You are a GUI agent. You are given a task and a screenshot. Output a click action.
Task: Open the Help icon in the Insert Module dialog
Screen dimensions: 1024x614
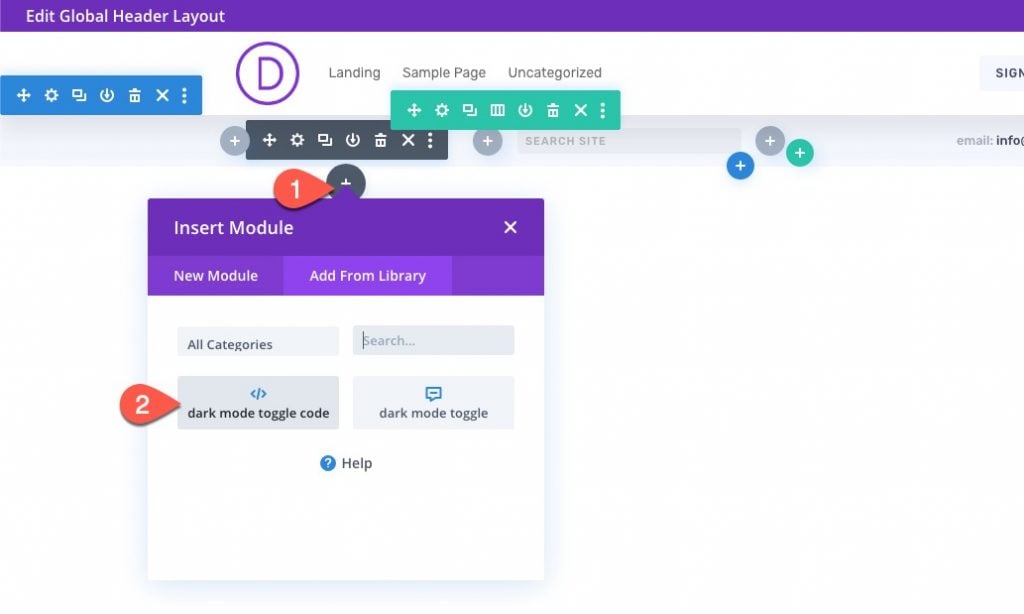tap(330, 462)
